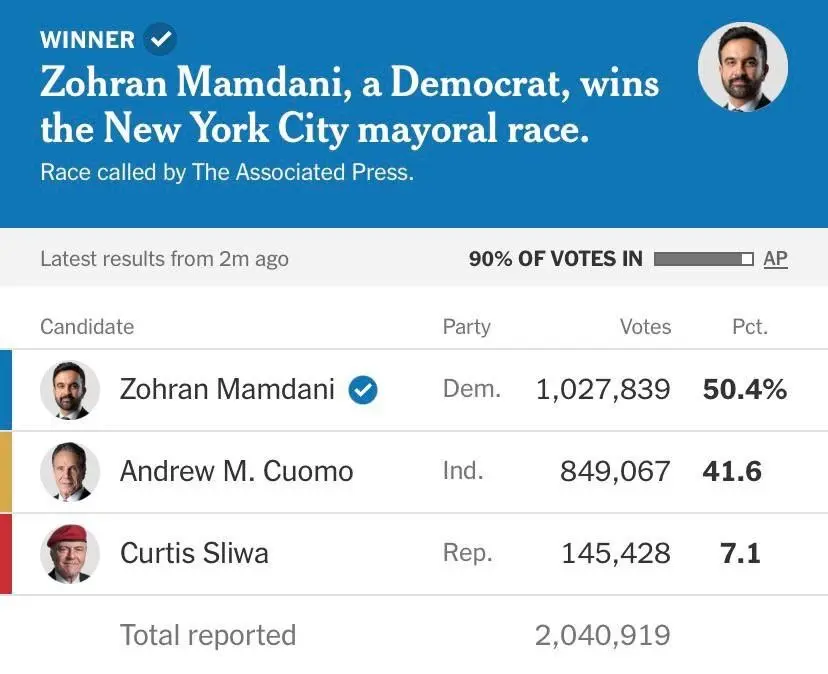Click the Party column header
The width and height of the screenshot is (828, 674).
pyautogui.click(x=467, y=327)
